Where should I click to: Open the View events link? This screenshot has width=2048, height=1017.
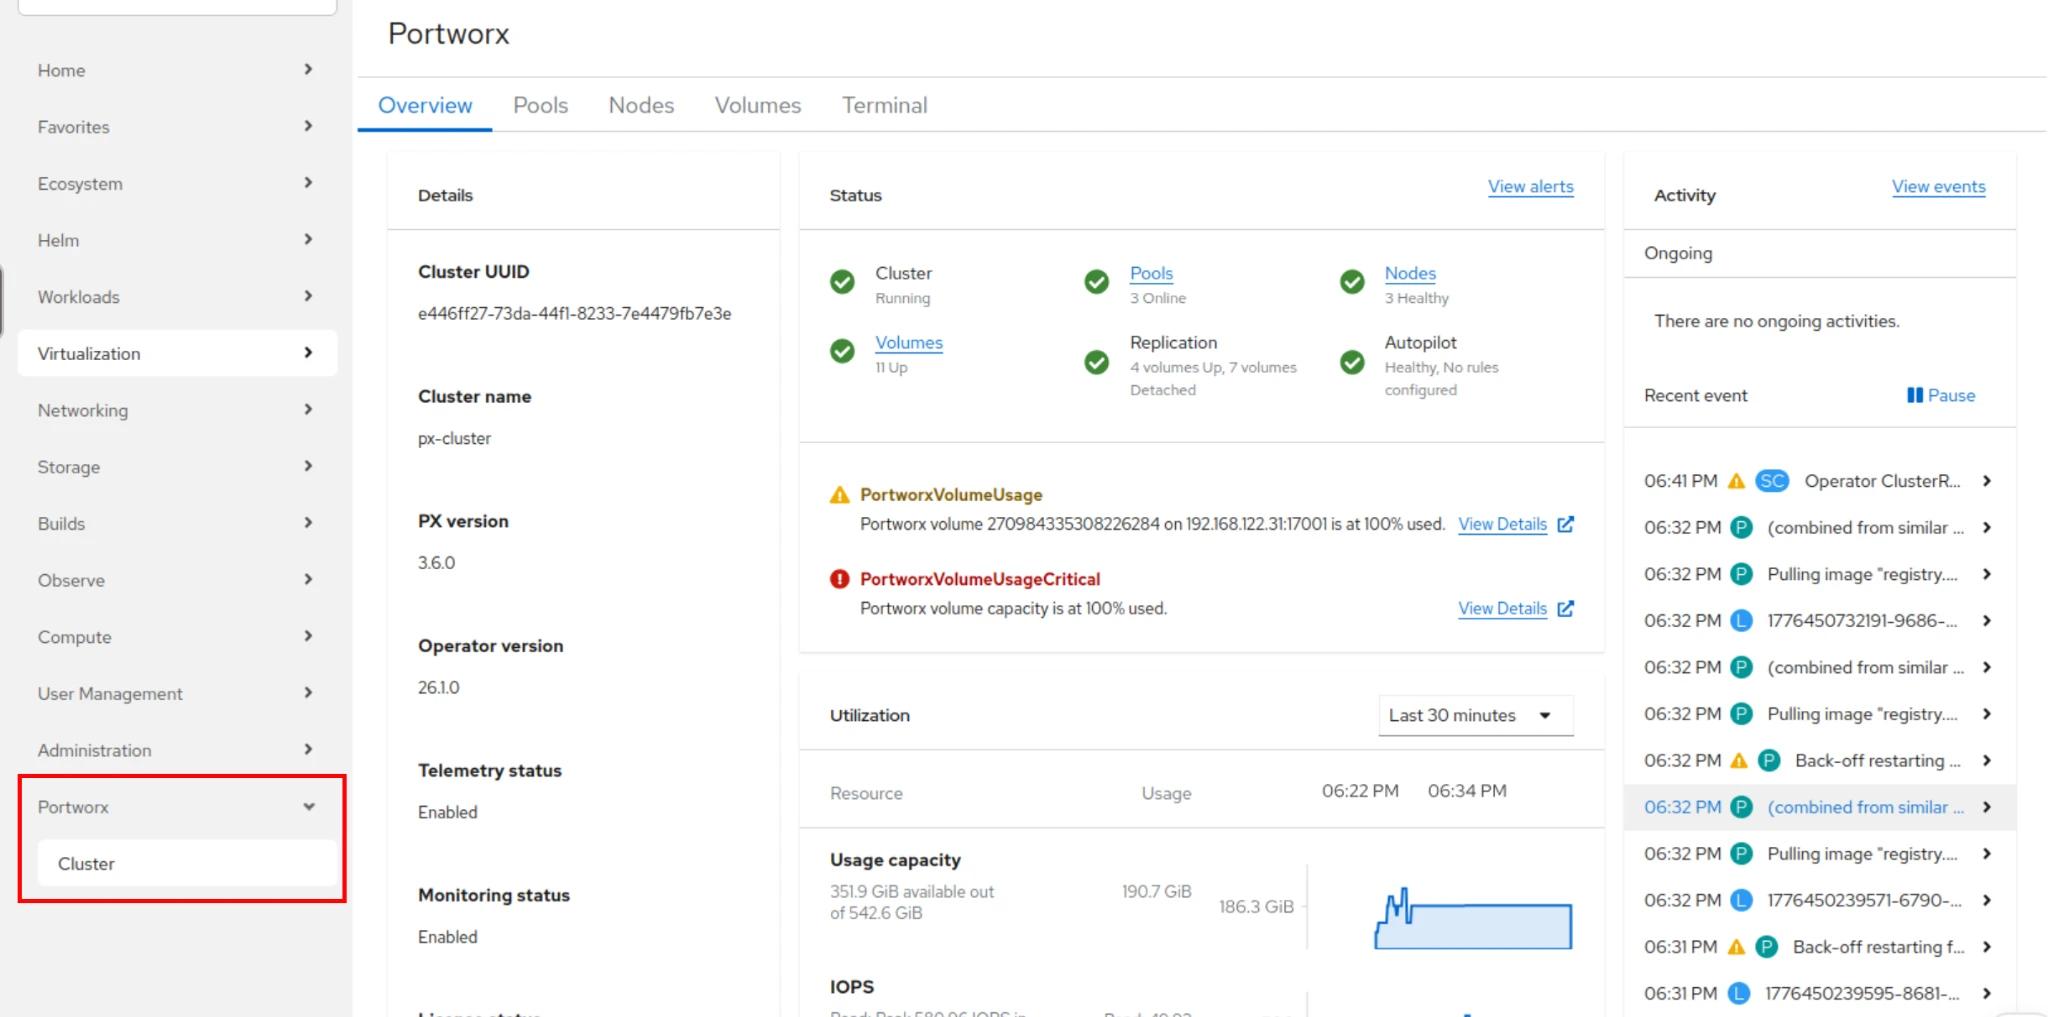tap(1938, 186)
